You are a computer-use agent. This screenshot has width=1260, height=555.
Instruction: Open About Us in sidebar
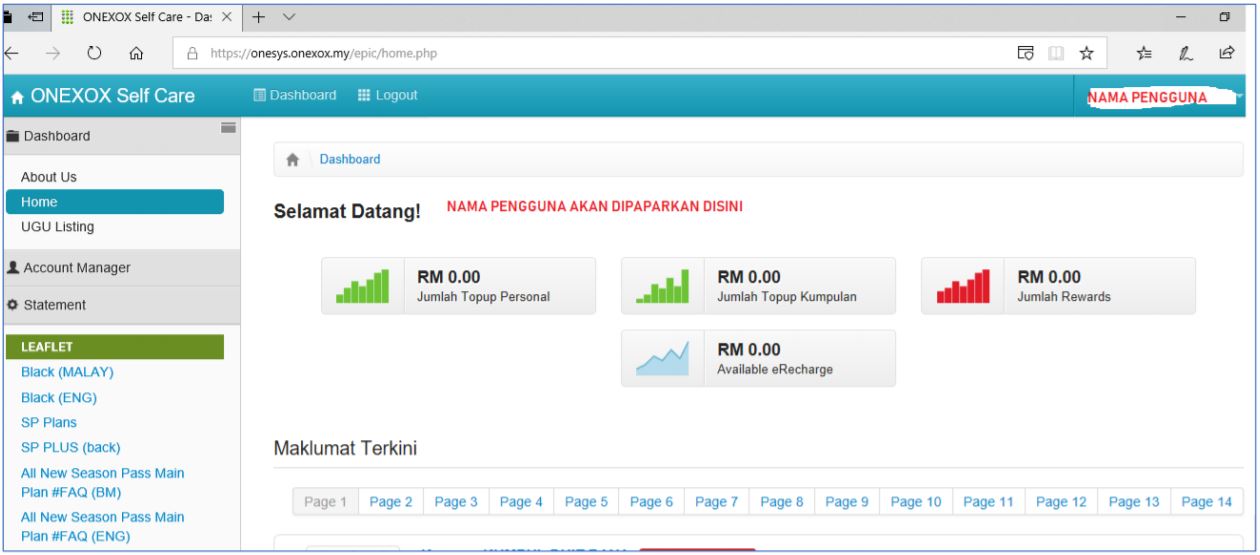(x=49, y=177)
